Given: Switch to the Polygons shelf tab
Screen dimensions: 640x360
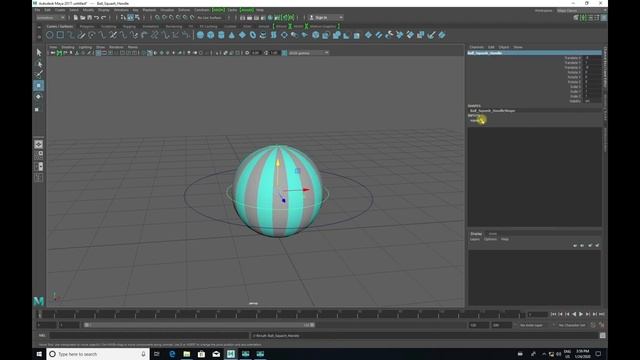Looking at the screenshot, I should click(87, 27).
